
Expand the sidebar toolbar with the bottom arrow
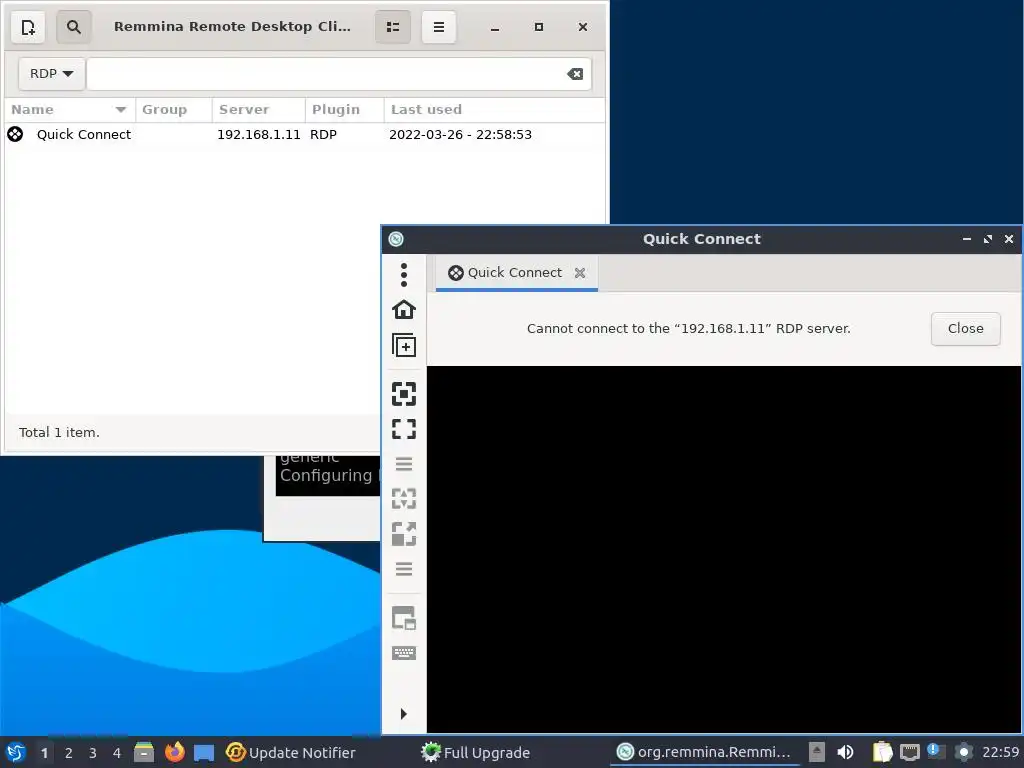coord(404,714)
